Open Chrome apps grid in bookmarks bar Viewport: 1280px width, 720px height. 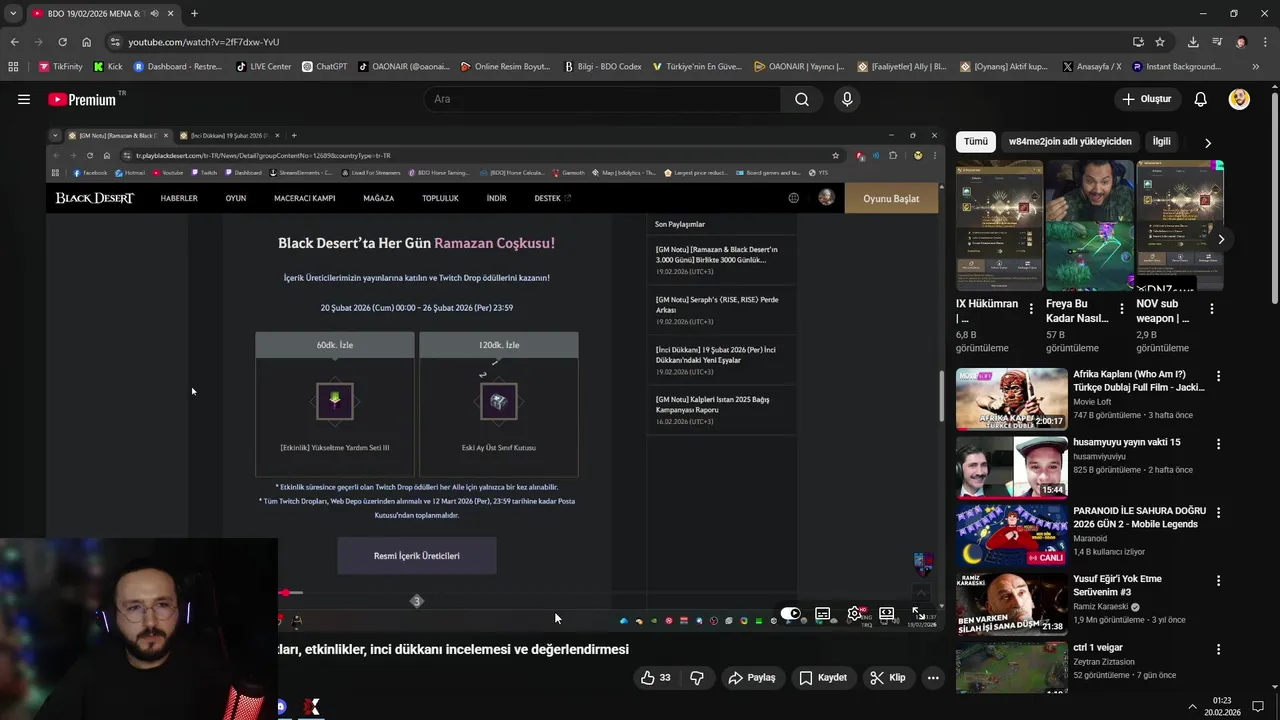(x=13, y=67)
